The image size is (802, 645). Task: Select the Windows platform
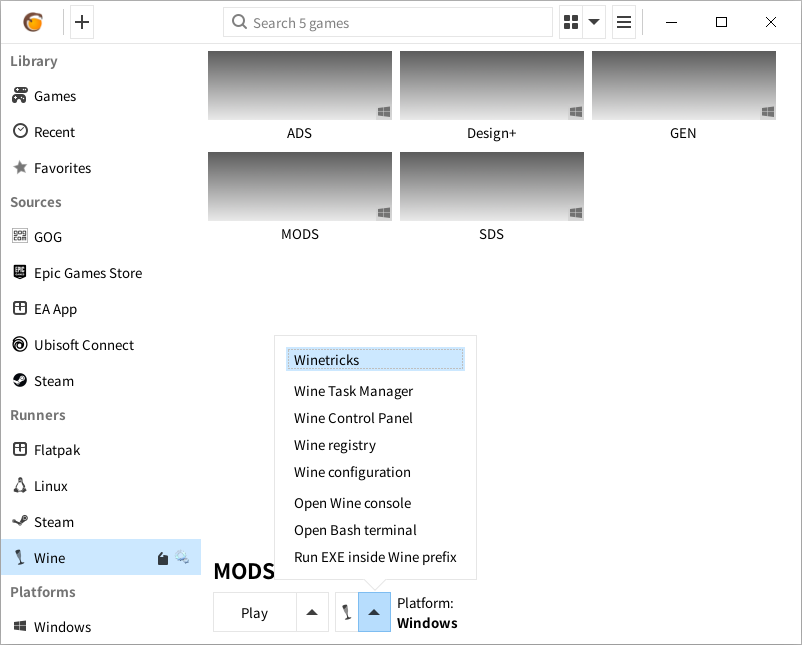(101, 627)
